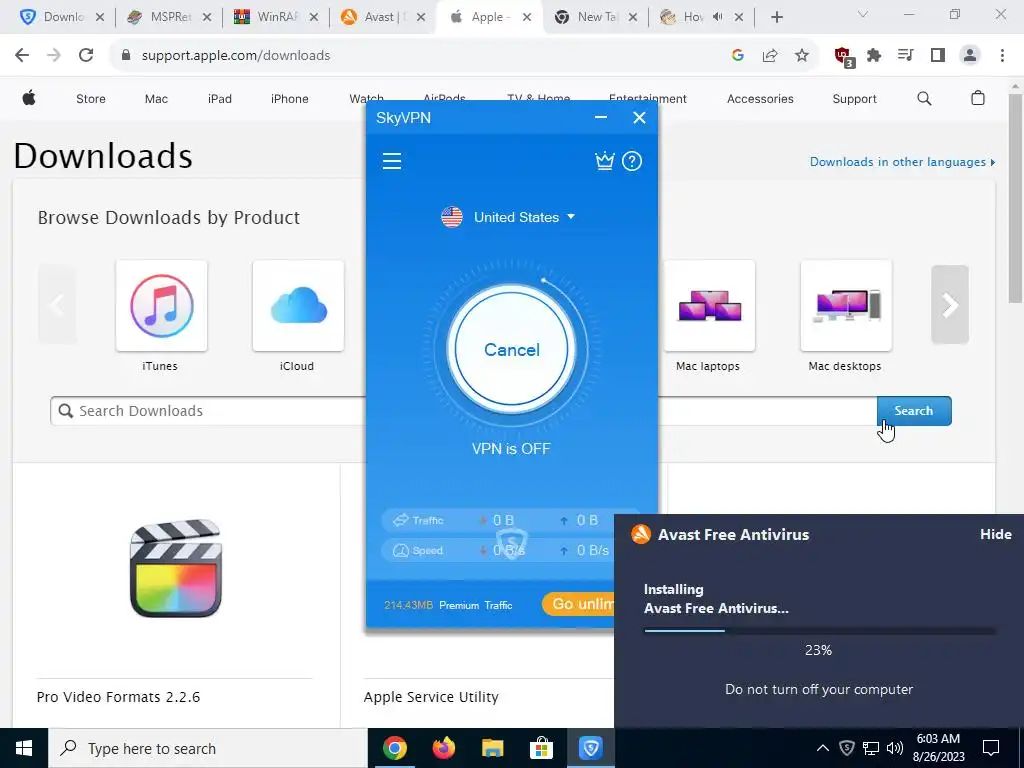The width and height of the screenshot is (1024, 768).
Task: Launch Firefox from the taskbar
Action: pyautogui.click(x=444, y=748)
